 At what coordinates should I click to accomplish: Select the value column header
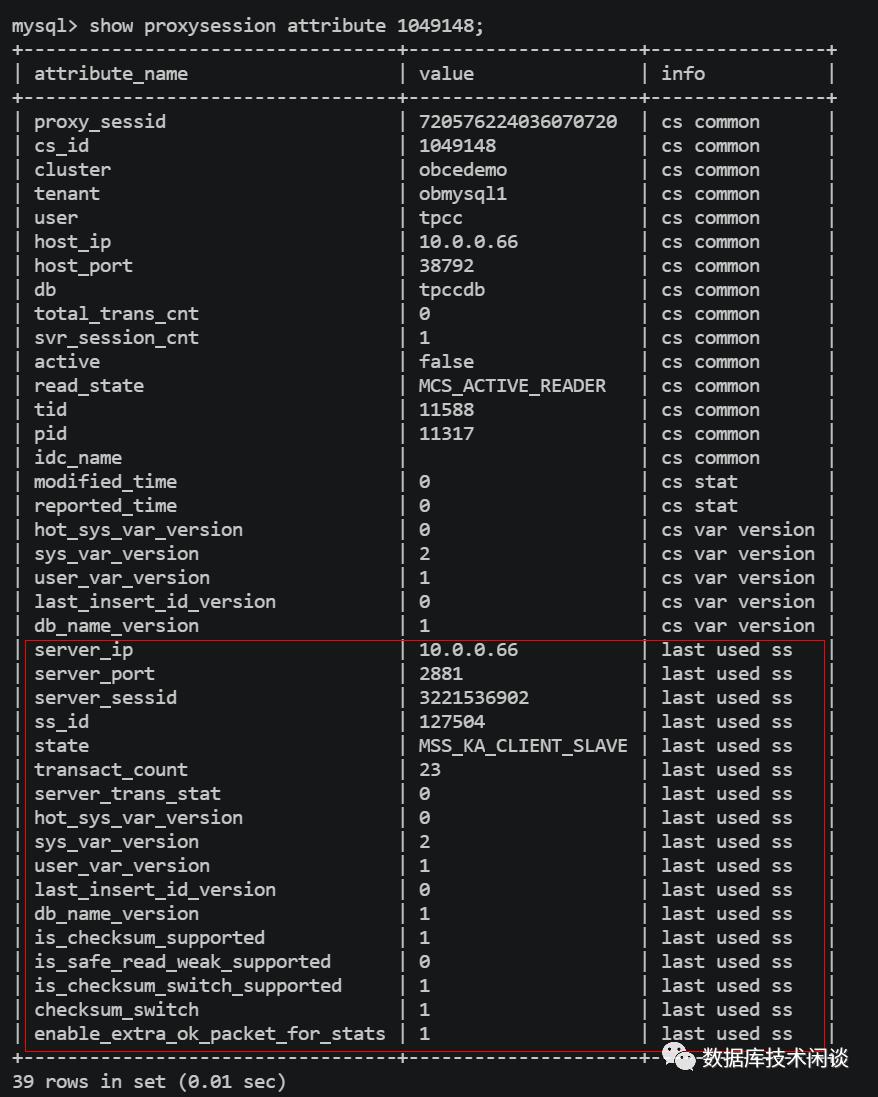coord(446,73)
